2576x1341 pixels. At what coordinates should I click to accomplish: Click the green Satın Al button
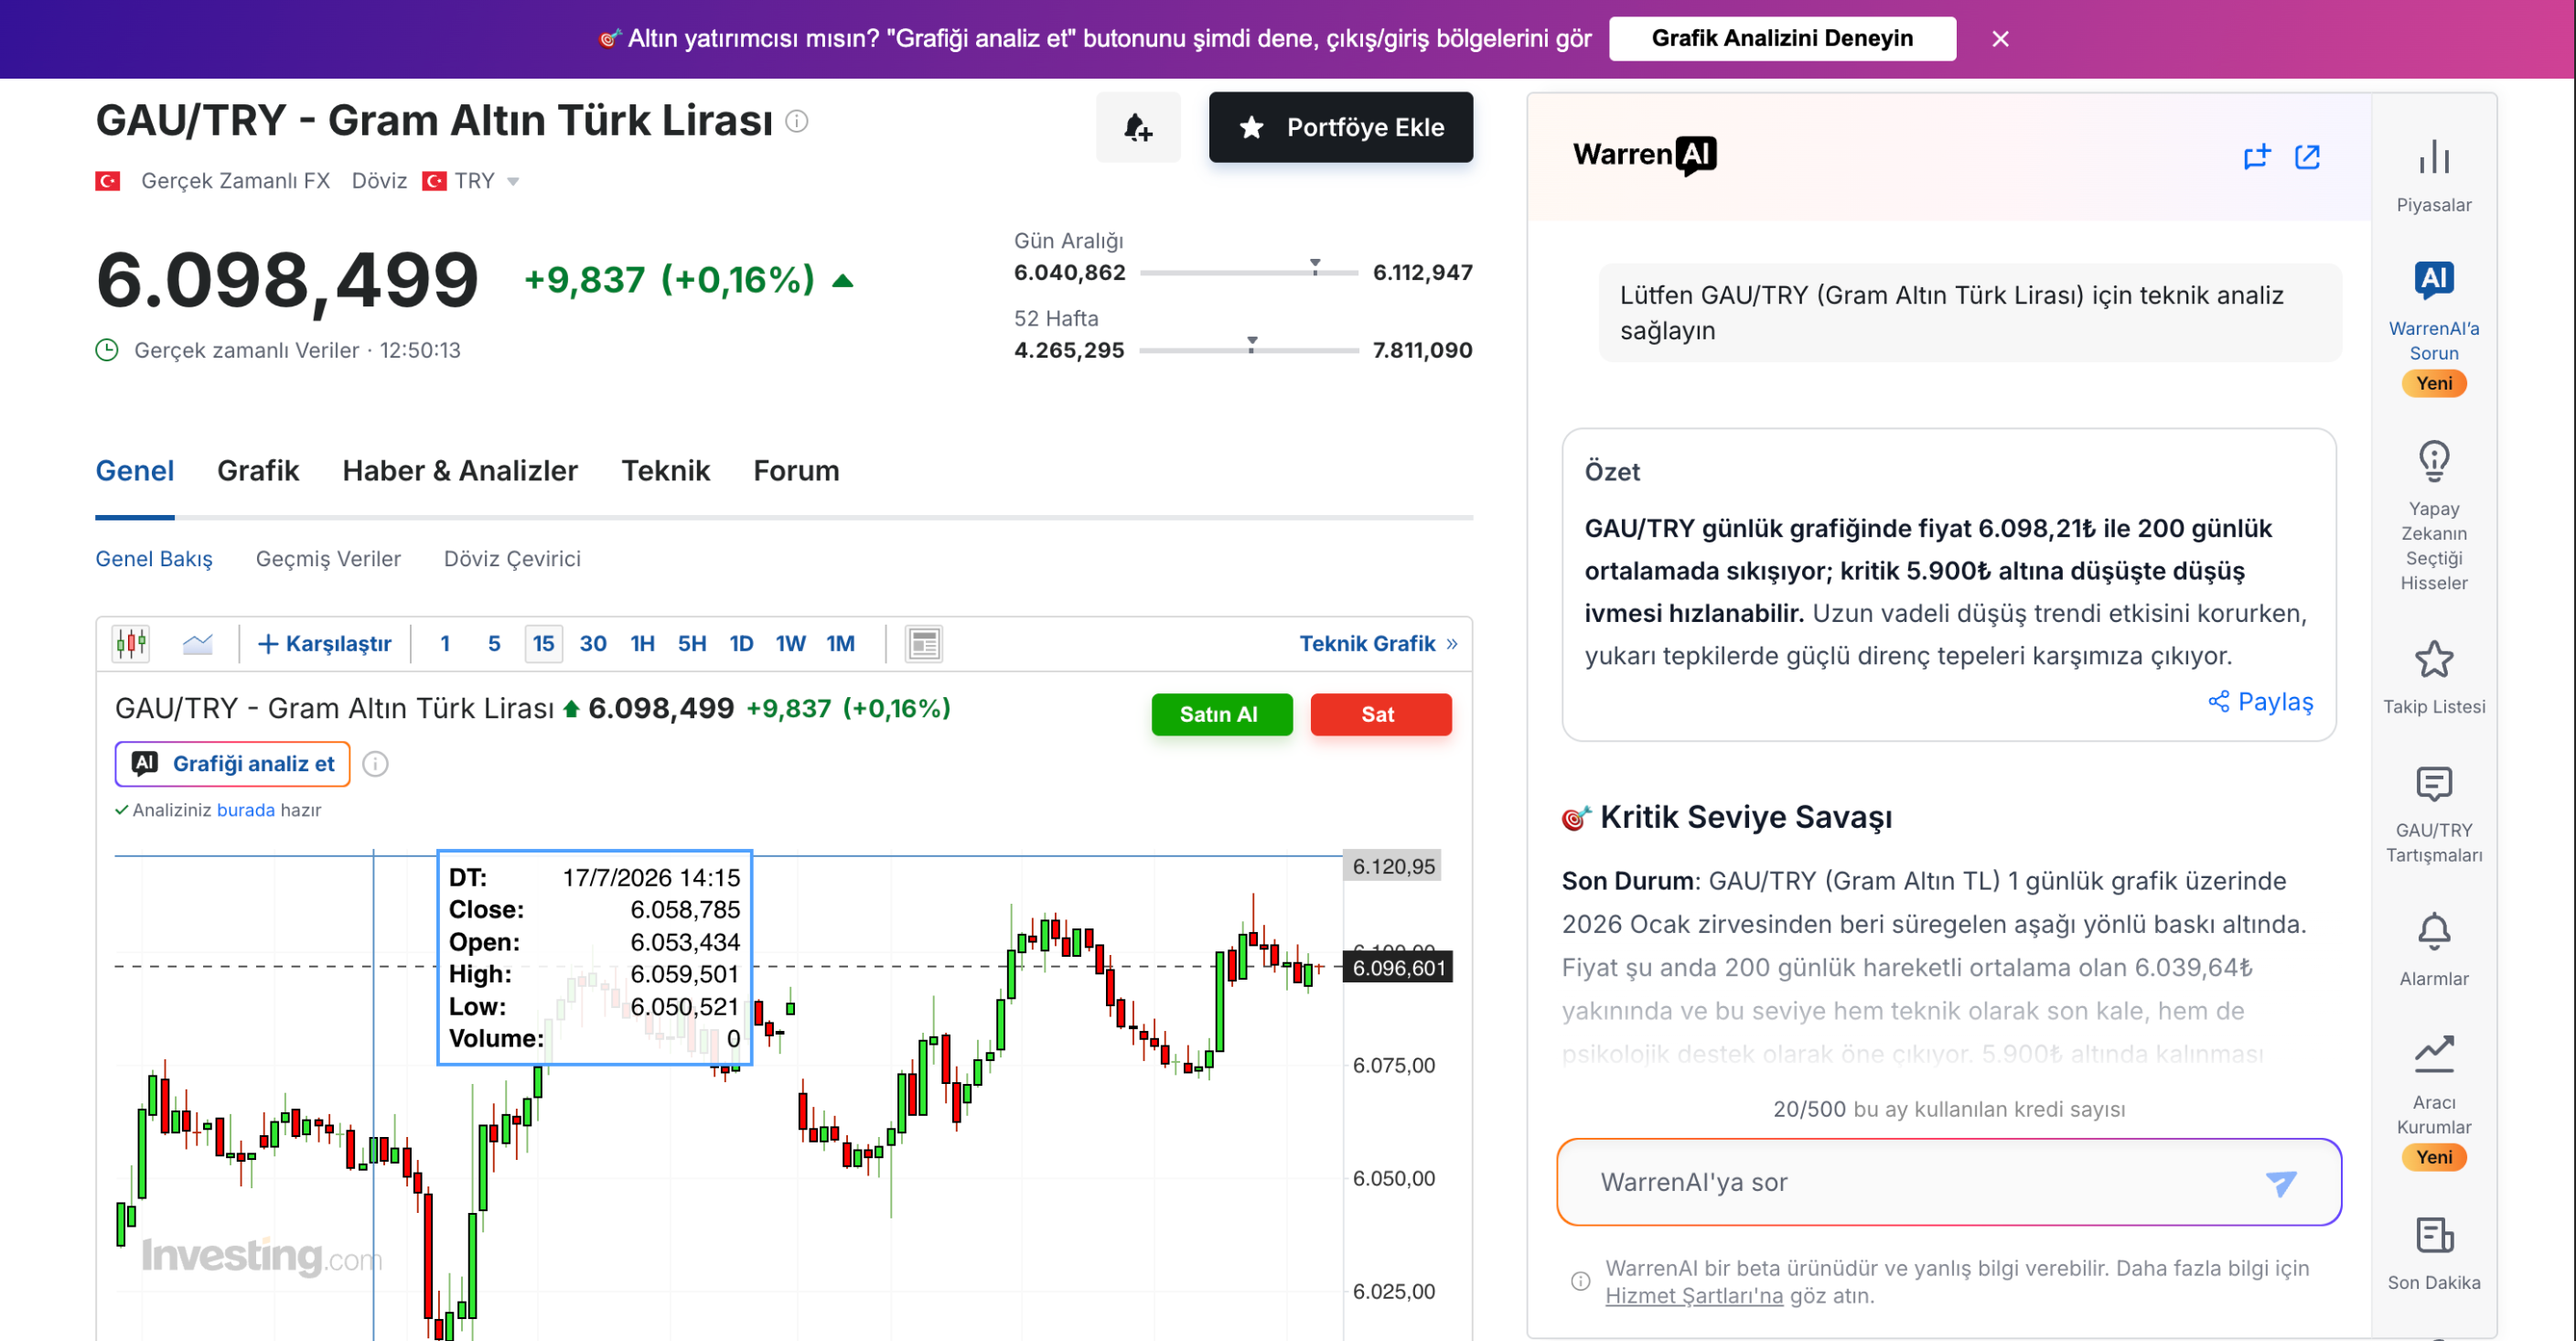pyautogui.click(x=1222, y=715)
